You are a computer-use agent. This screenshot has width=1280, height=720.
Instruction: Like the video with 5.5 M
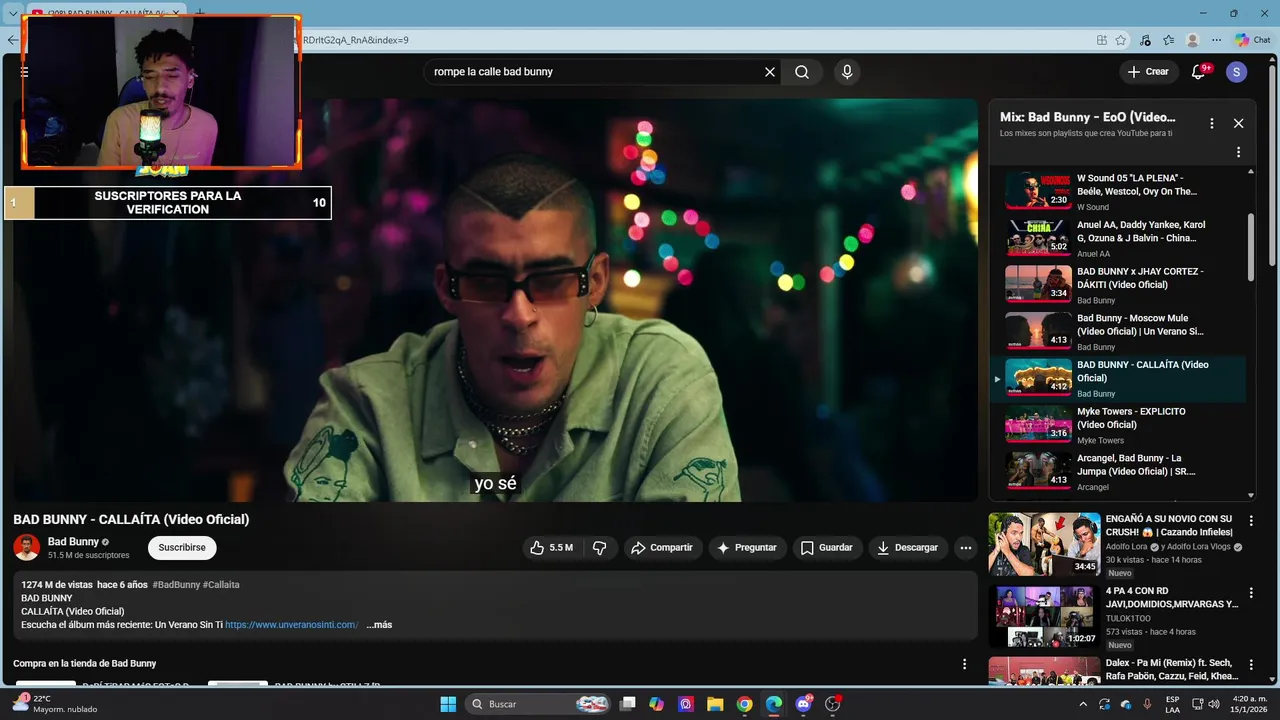coord(551,548)
